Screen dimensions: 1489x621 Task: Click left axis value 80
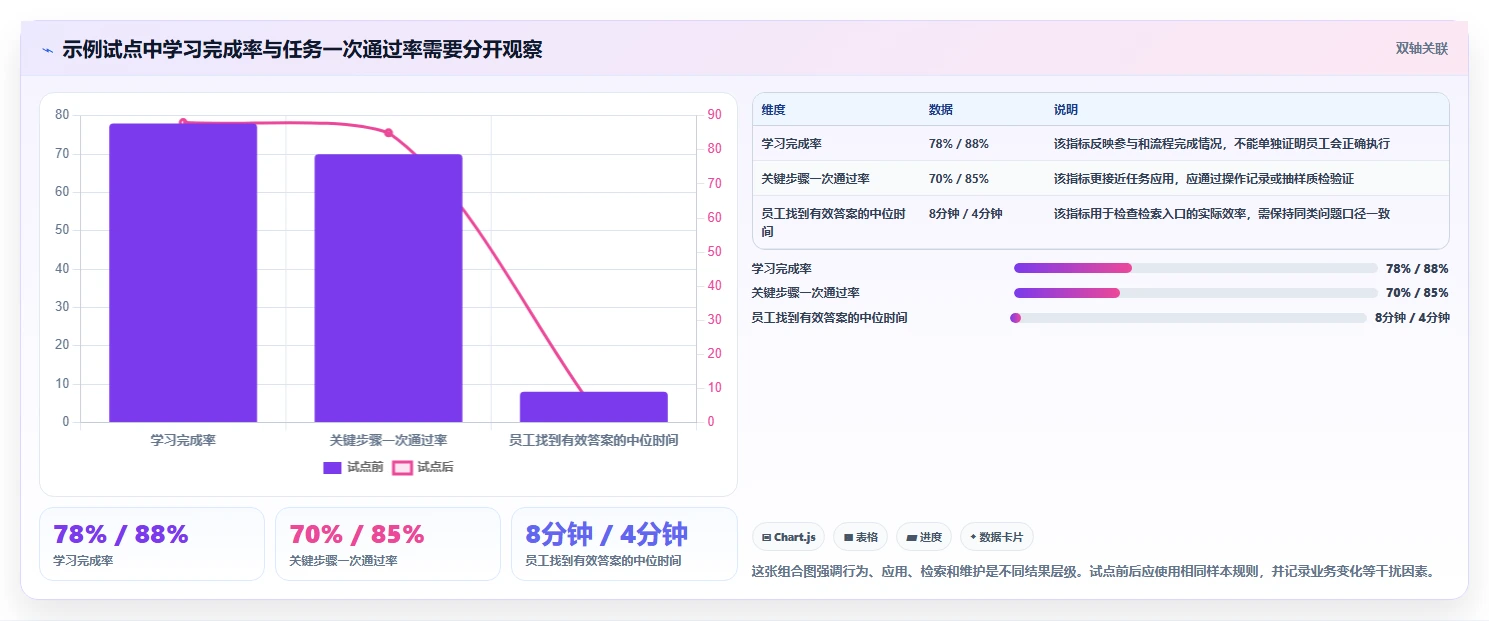tap(62, 115)
